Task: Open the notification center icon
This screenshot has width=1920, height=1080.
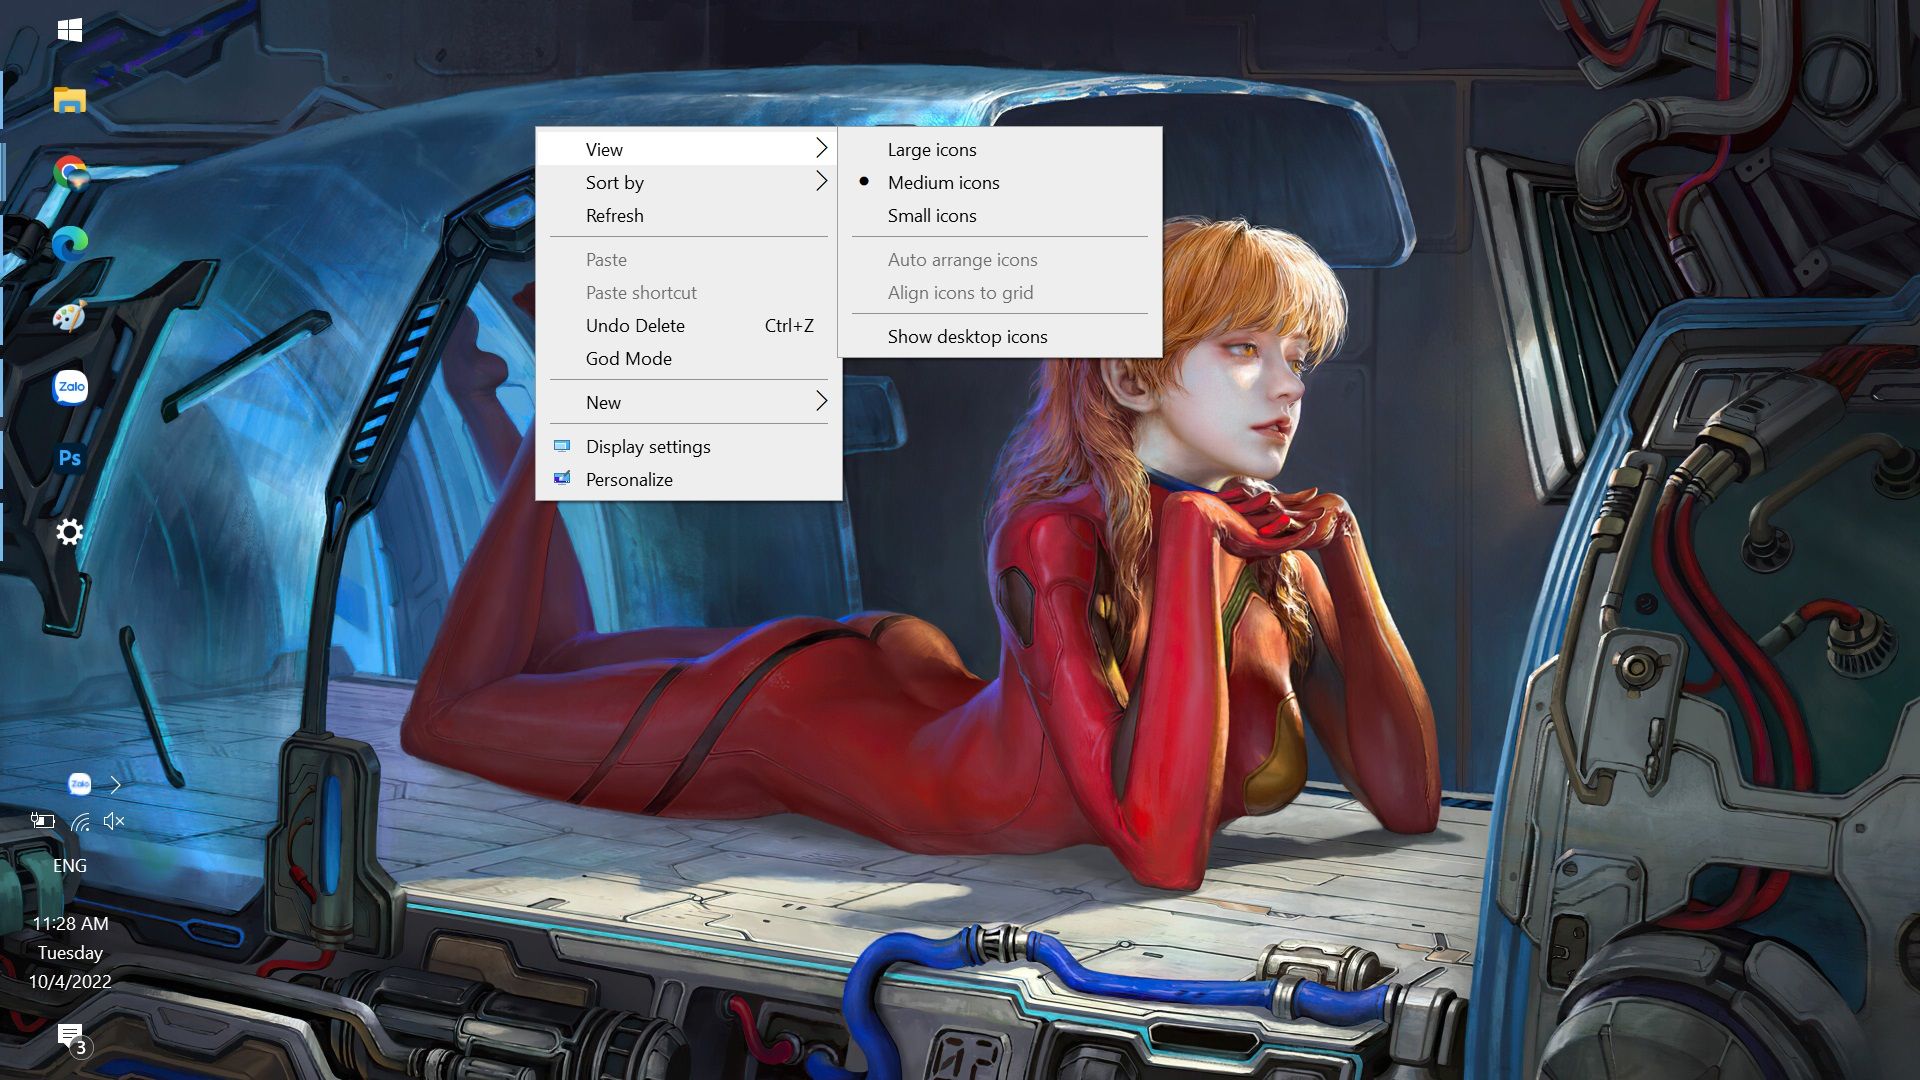Action: click(72, 1040)
